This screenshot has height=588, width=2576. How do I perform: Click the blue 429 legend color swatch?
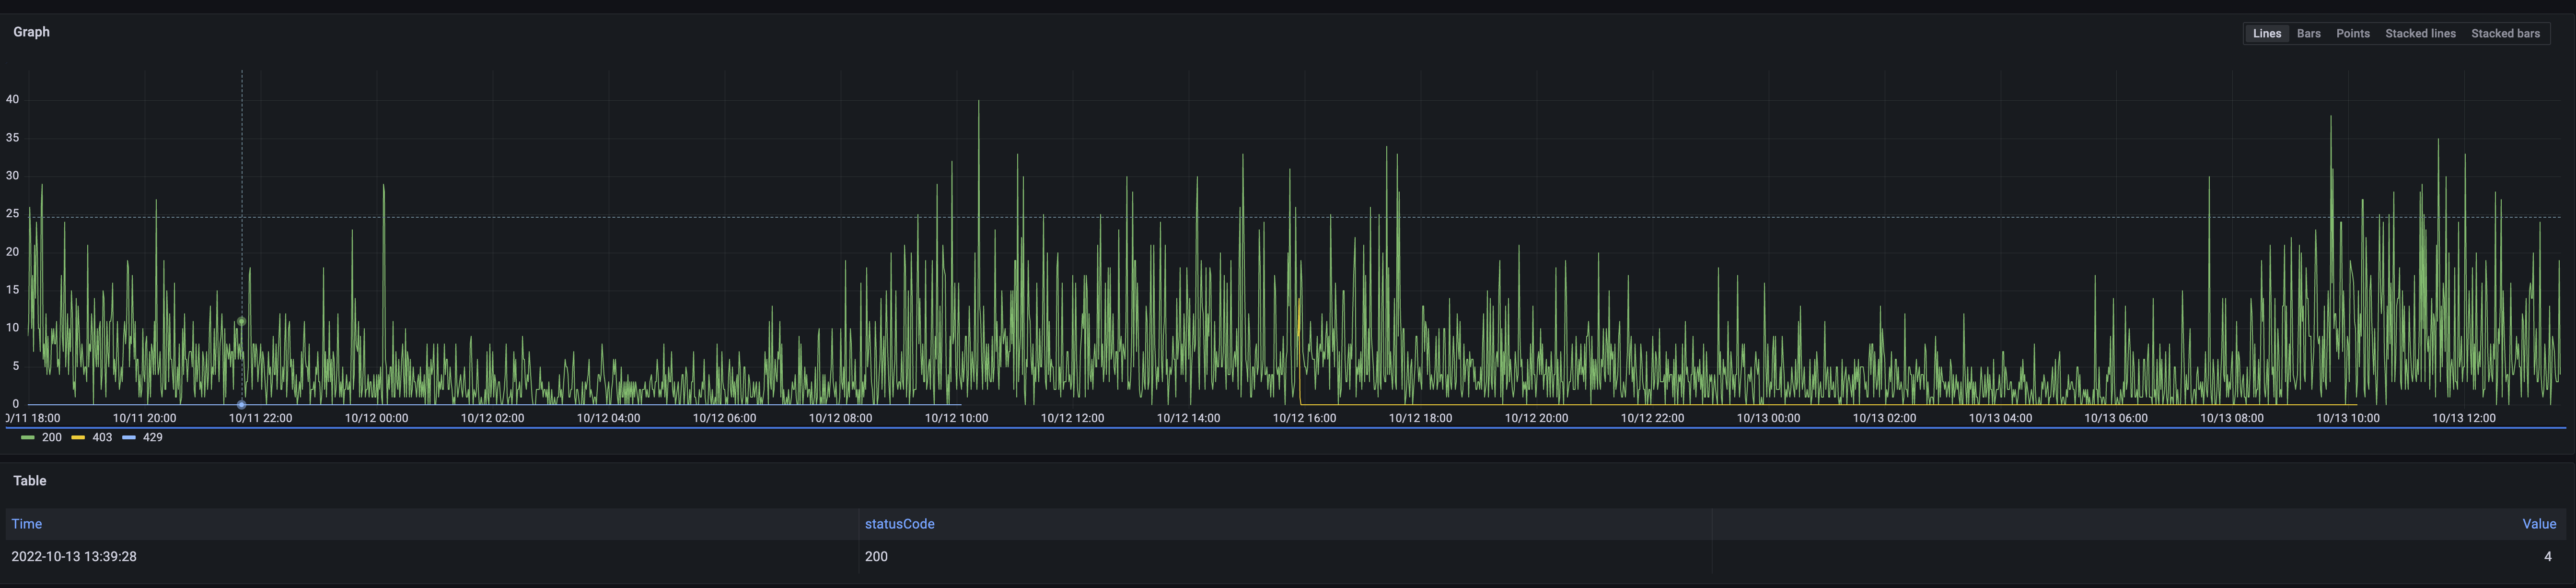(129, 438)
